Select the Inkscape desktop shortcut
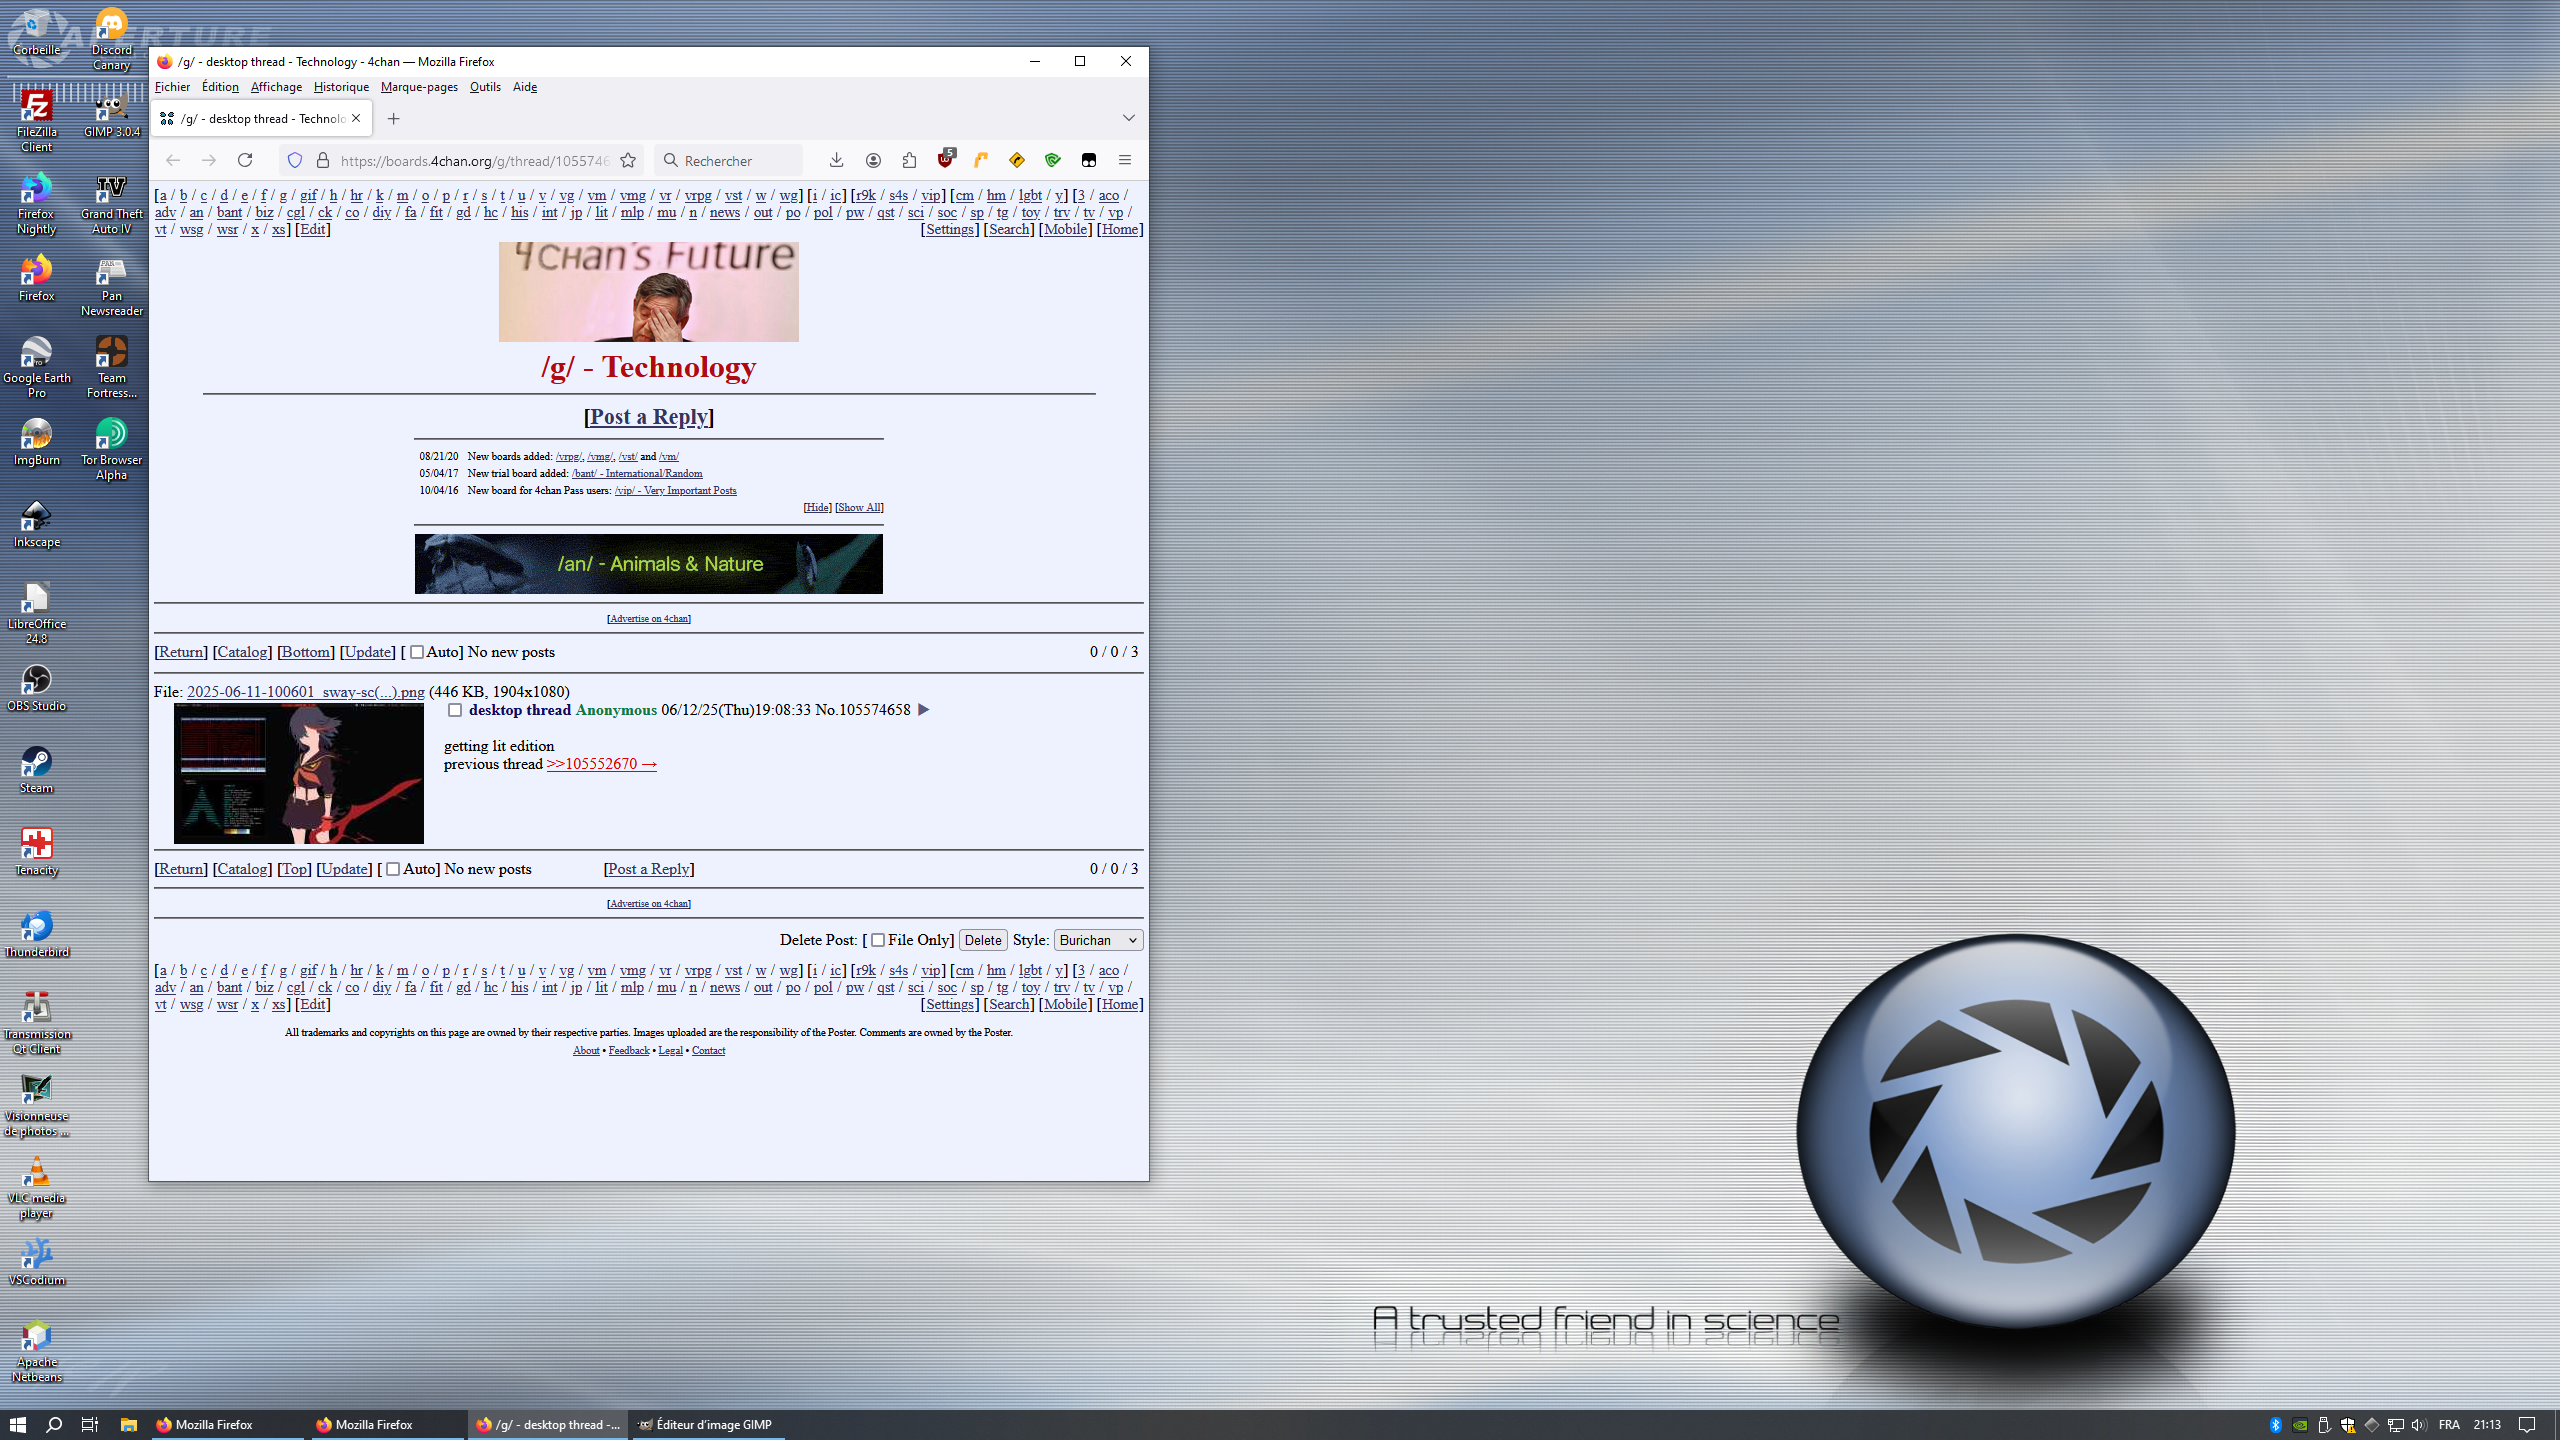Screen dimensions: 2560x1440 37,524
